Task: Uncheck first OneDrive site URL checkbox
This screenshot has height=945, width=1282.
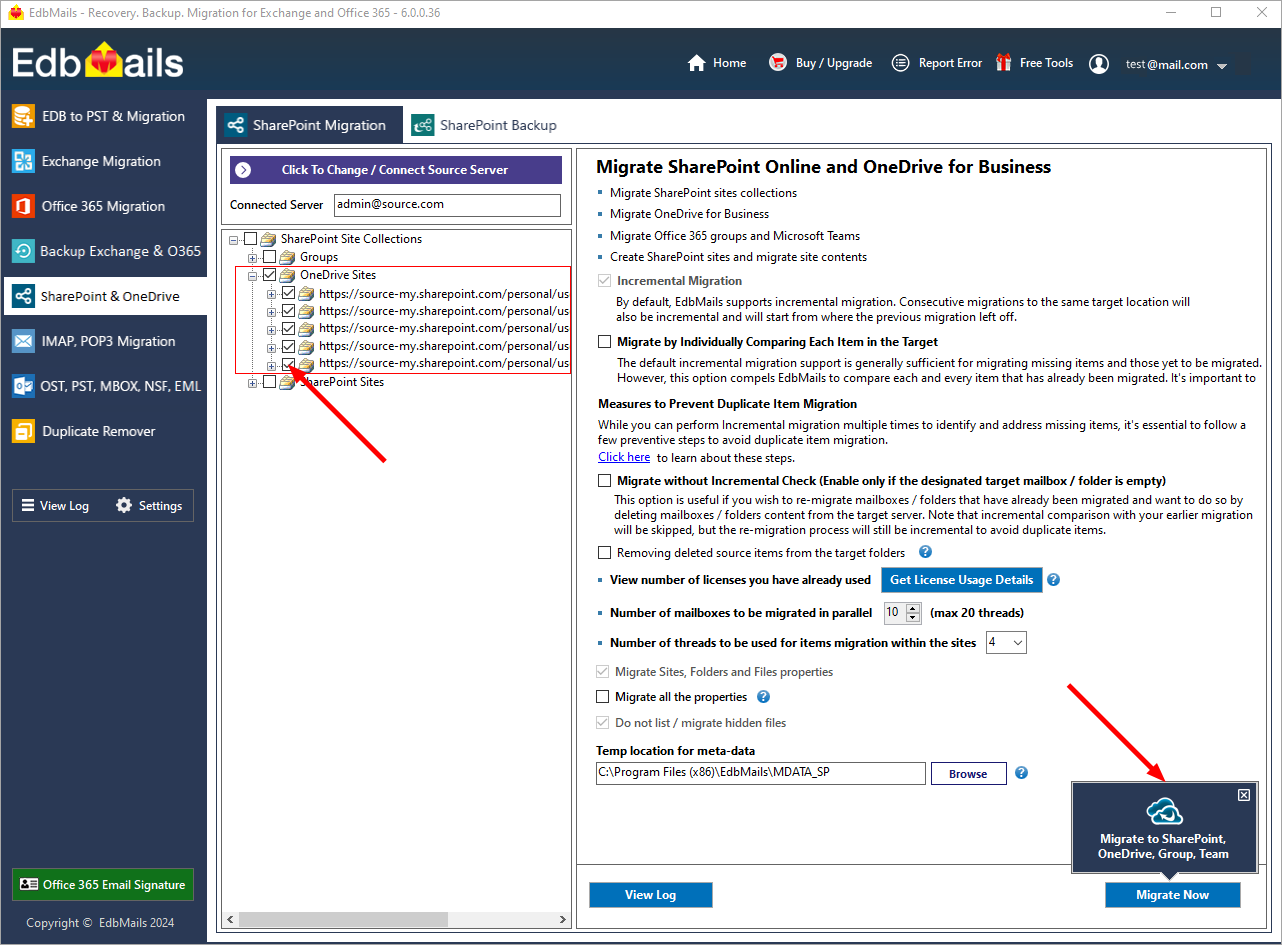Action: (x=289, y=293)
